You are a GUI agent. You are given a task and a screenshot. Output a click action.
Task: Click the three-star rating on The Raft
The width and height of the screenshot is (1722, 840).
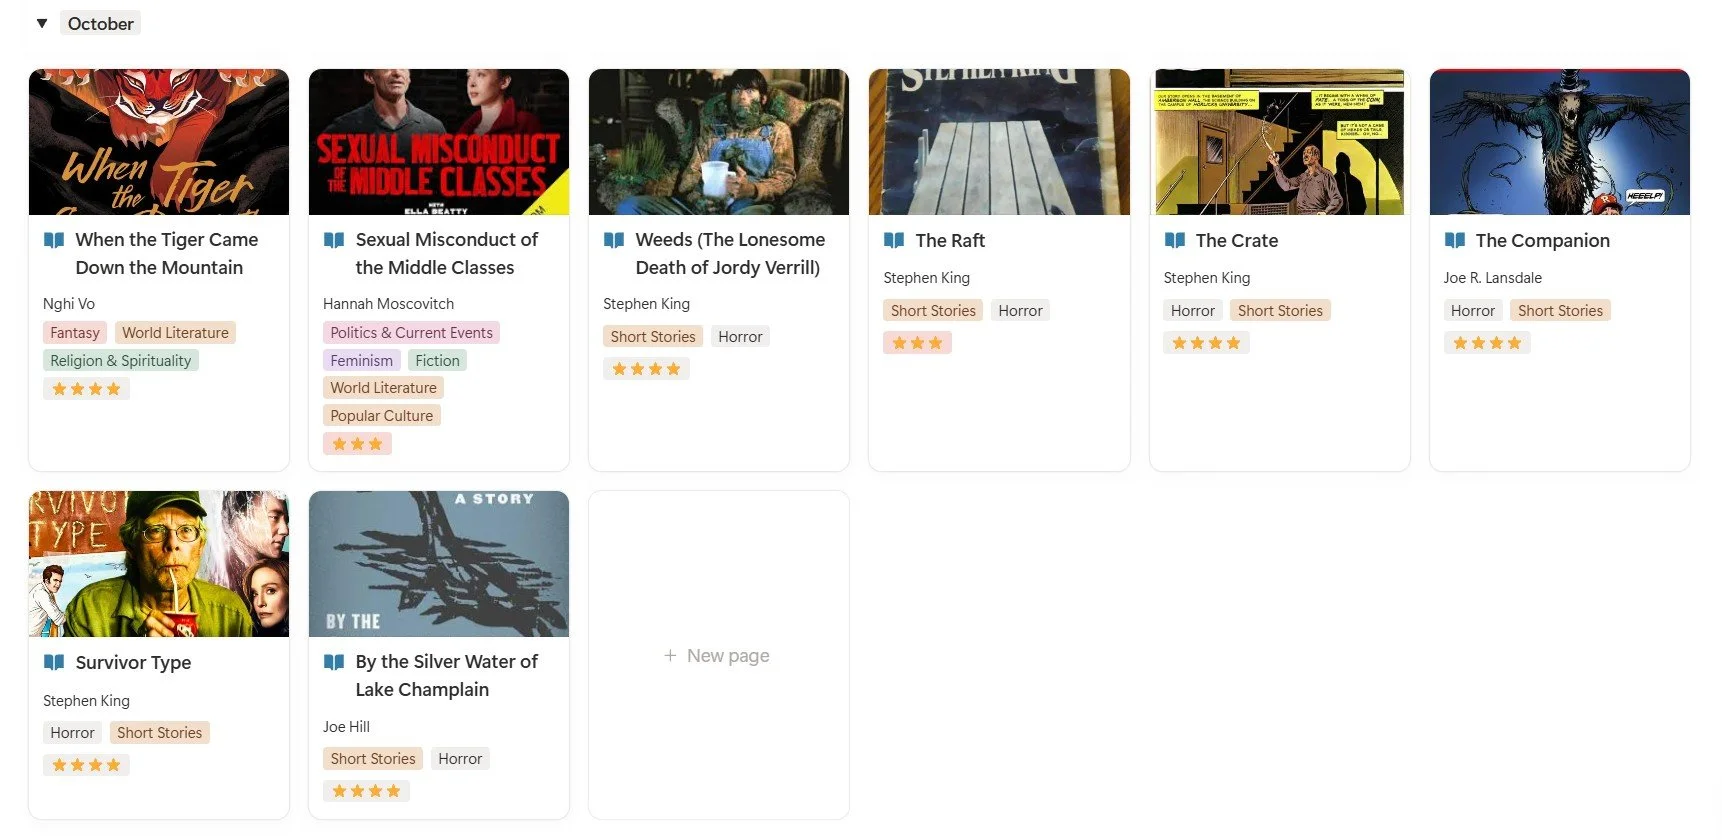click(x=917, y=343)
